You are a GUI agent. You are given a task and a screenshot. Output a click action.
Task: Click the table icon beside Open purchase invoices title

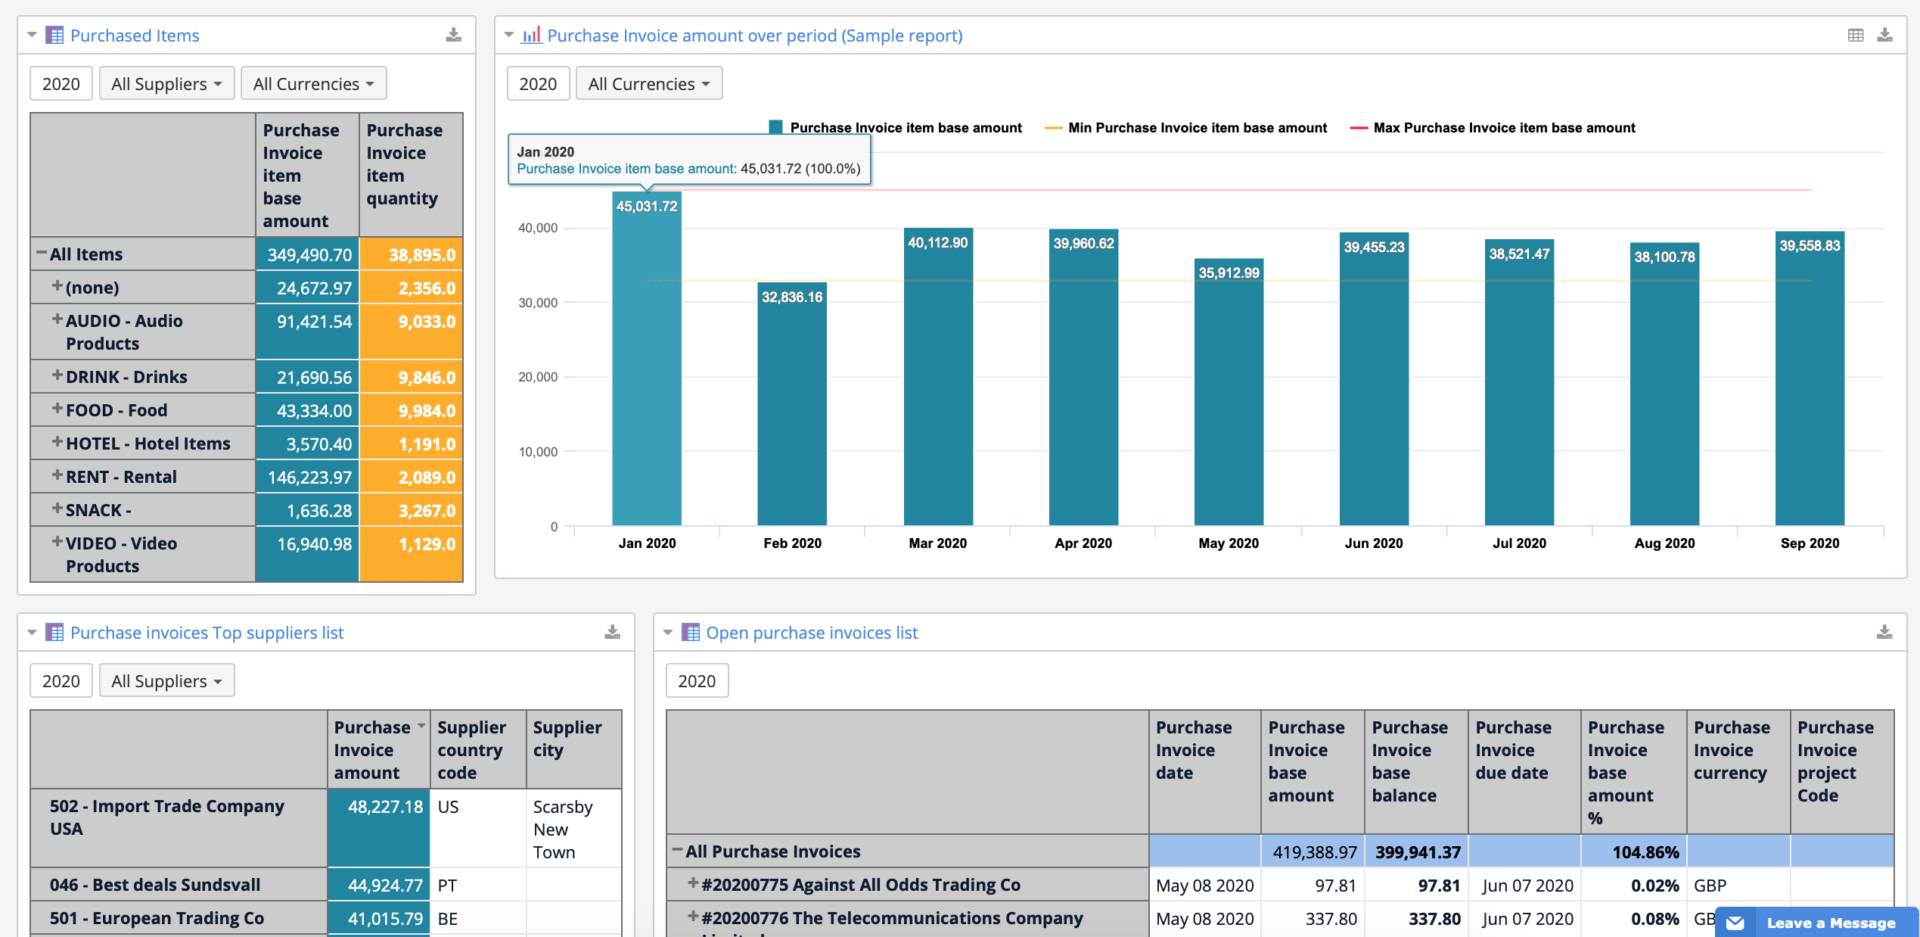click(x=689, y=631)
